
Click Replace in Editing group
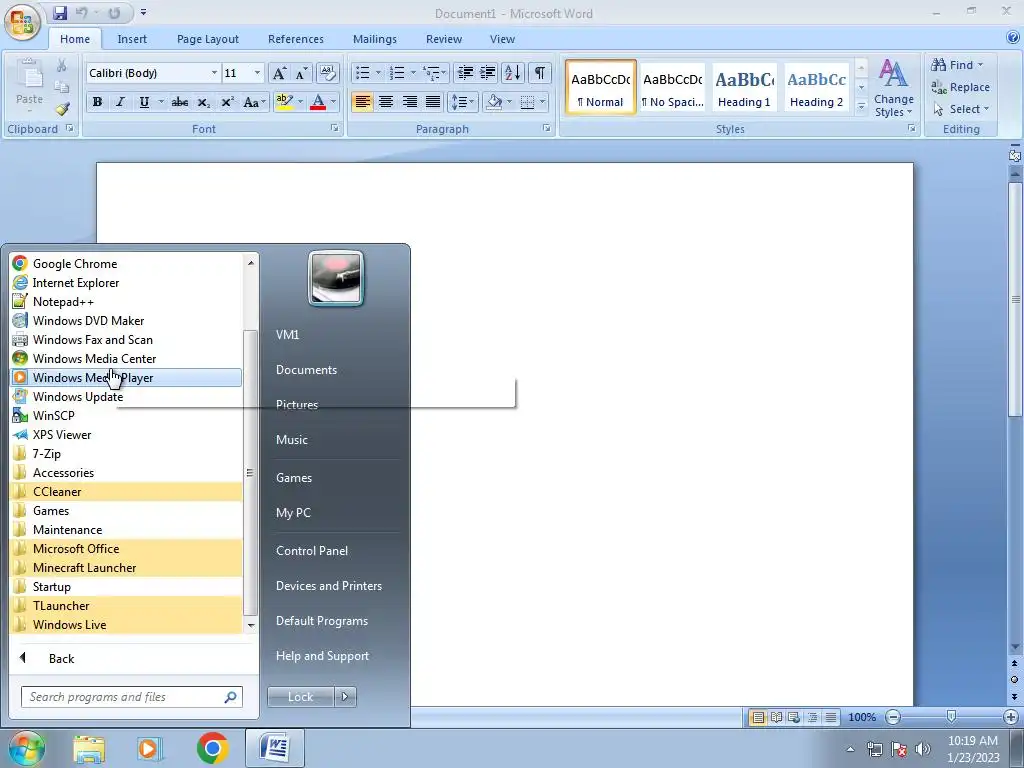(960, 87)
